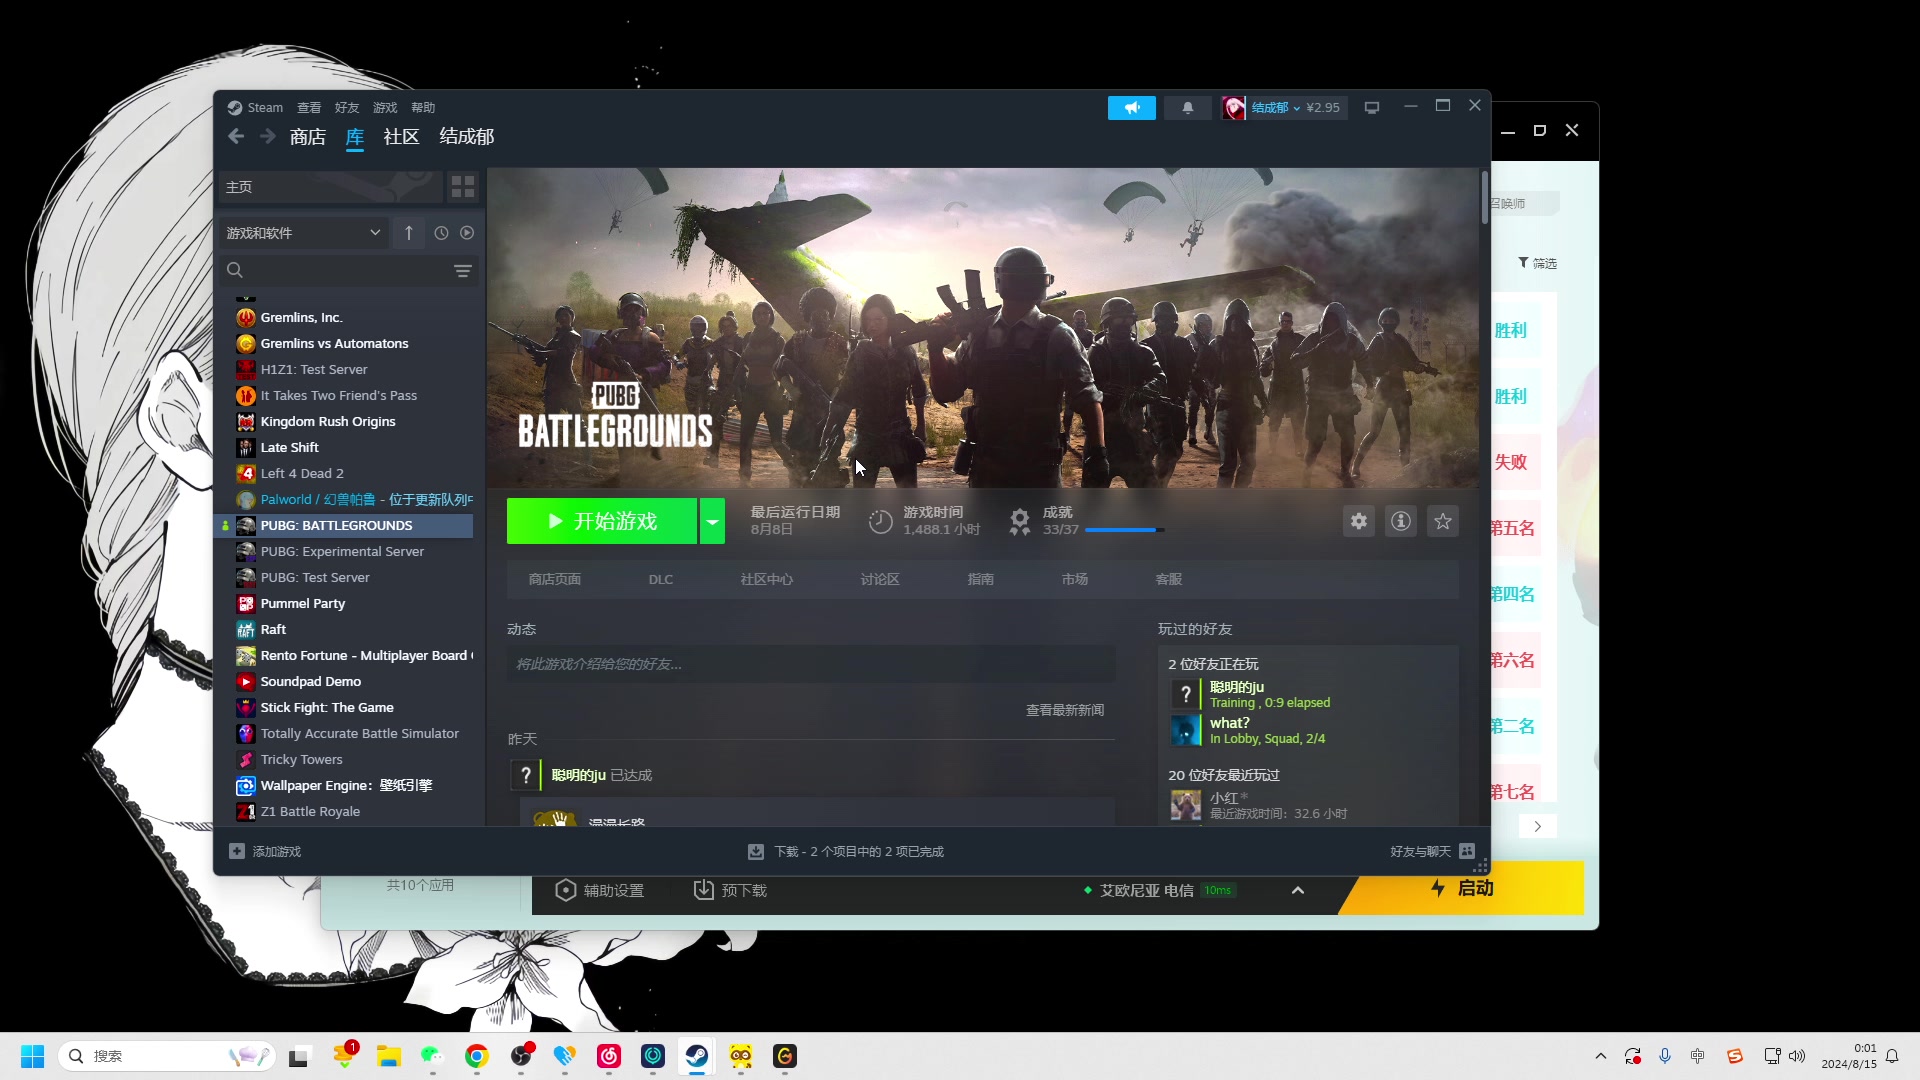This screenshot has height=1080, width=1920.
Task: Open the Friends menu in menu bar
Action: point(346,108)
